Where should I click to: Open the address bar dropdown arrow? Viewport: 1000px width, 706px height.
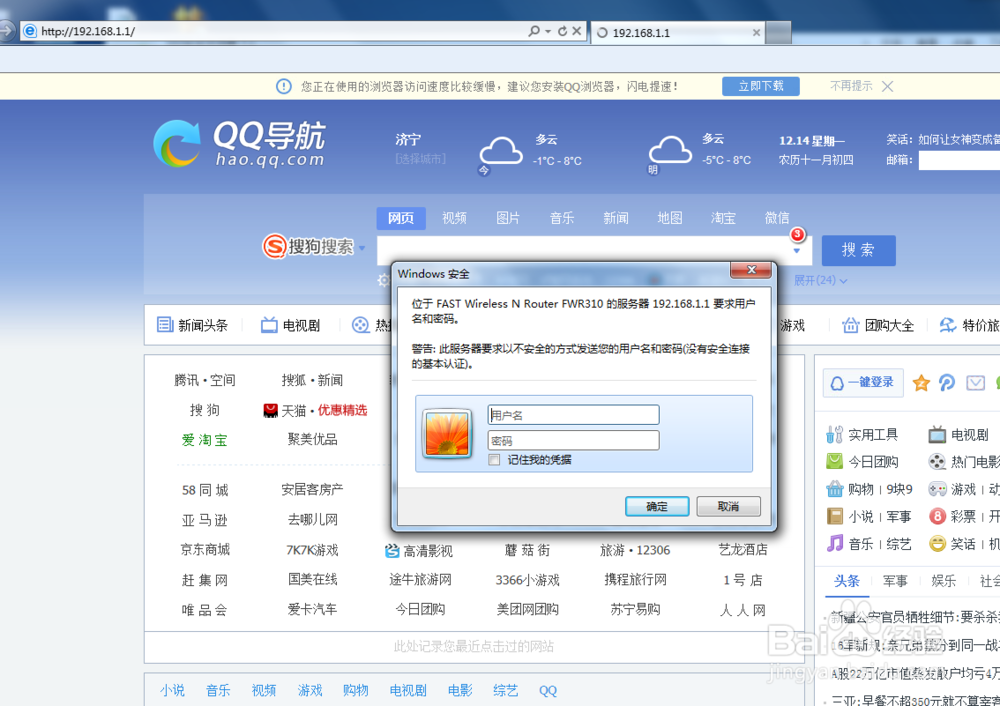(548, 31)
